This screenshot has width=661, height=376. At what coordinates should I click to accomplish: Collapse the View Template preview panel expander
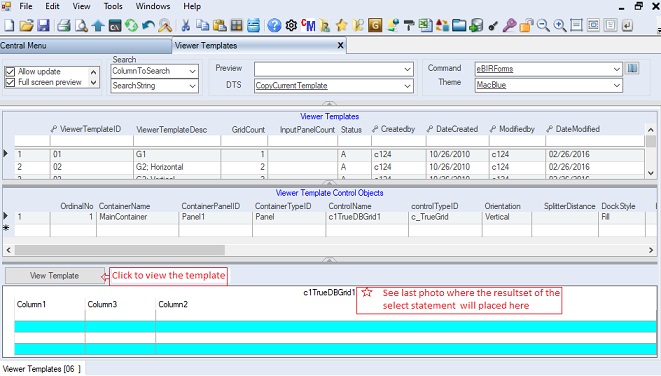(329, 260)
